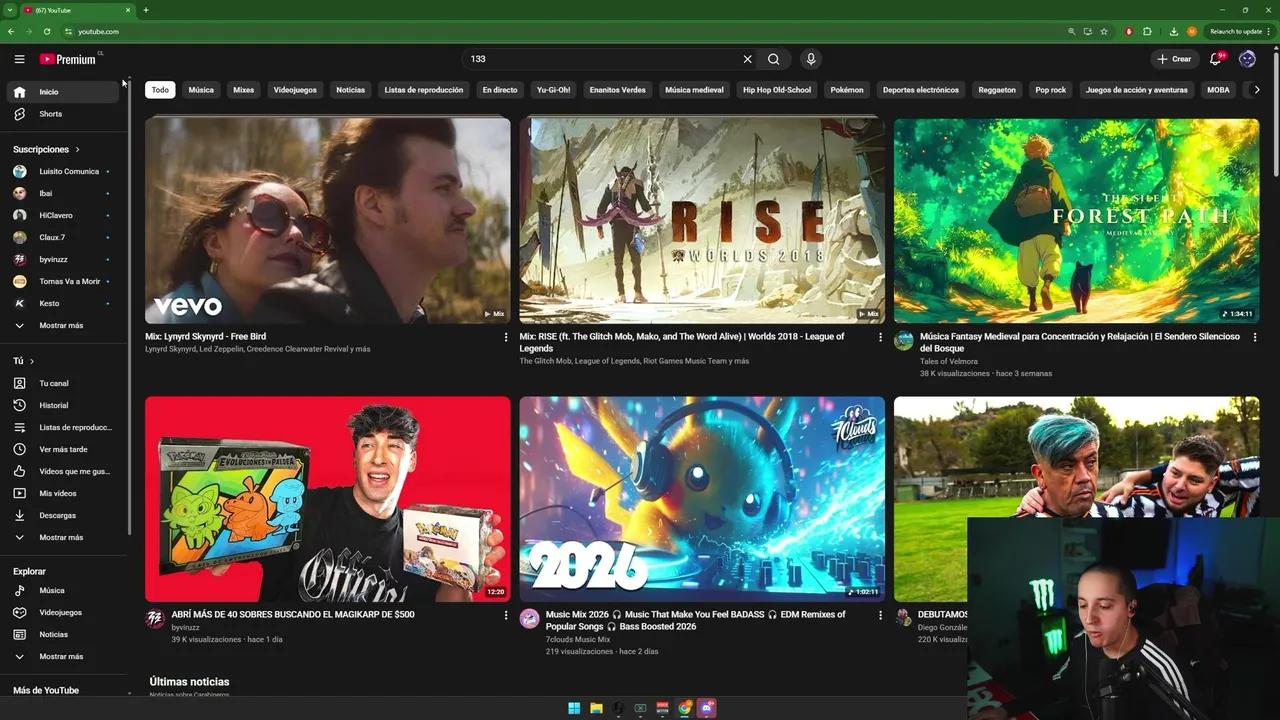Open Discord from the taskbar
This screenshot has width=1280, height=720.
pyautogui.click(x=707, y=708)
